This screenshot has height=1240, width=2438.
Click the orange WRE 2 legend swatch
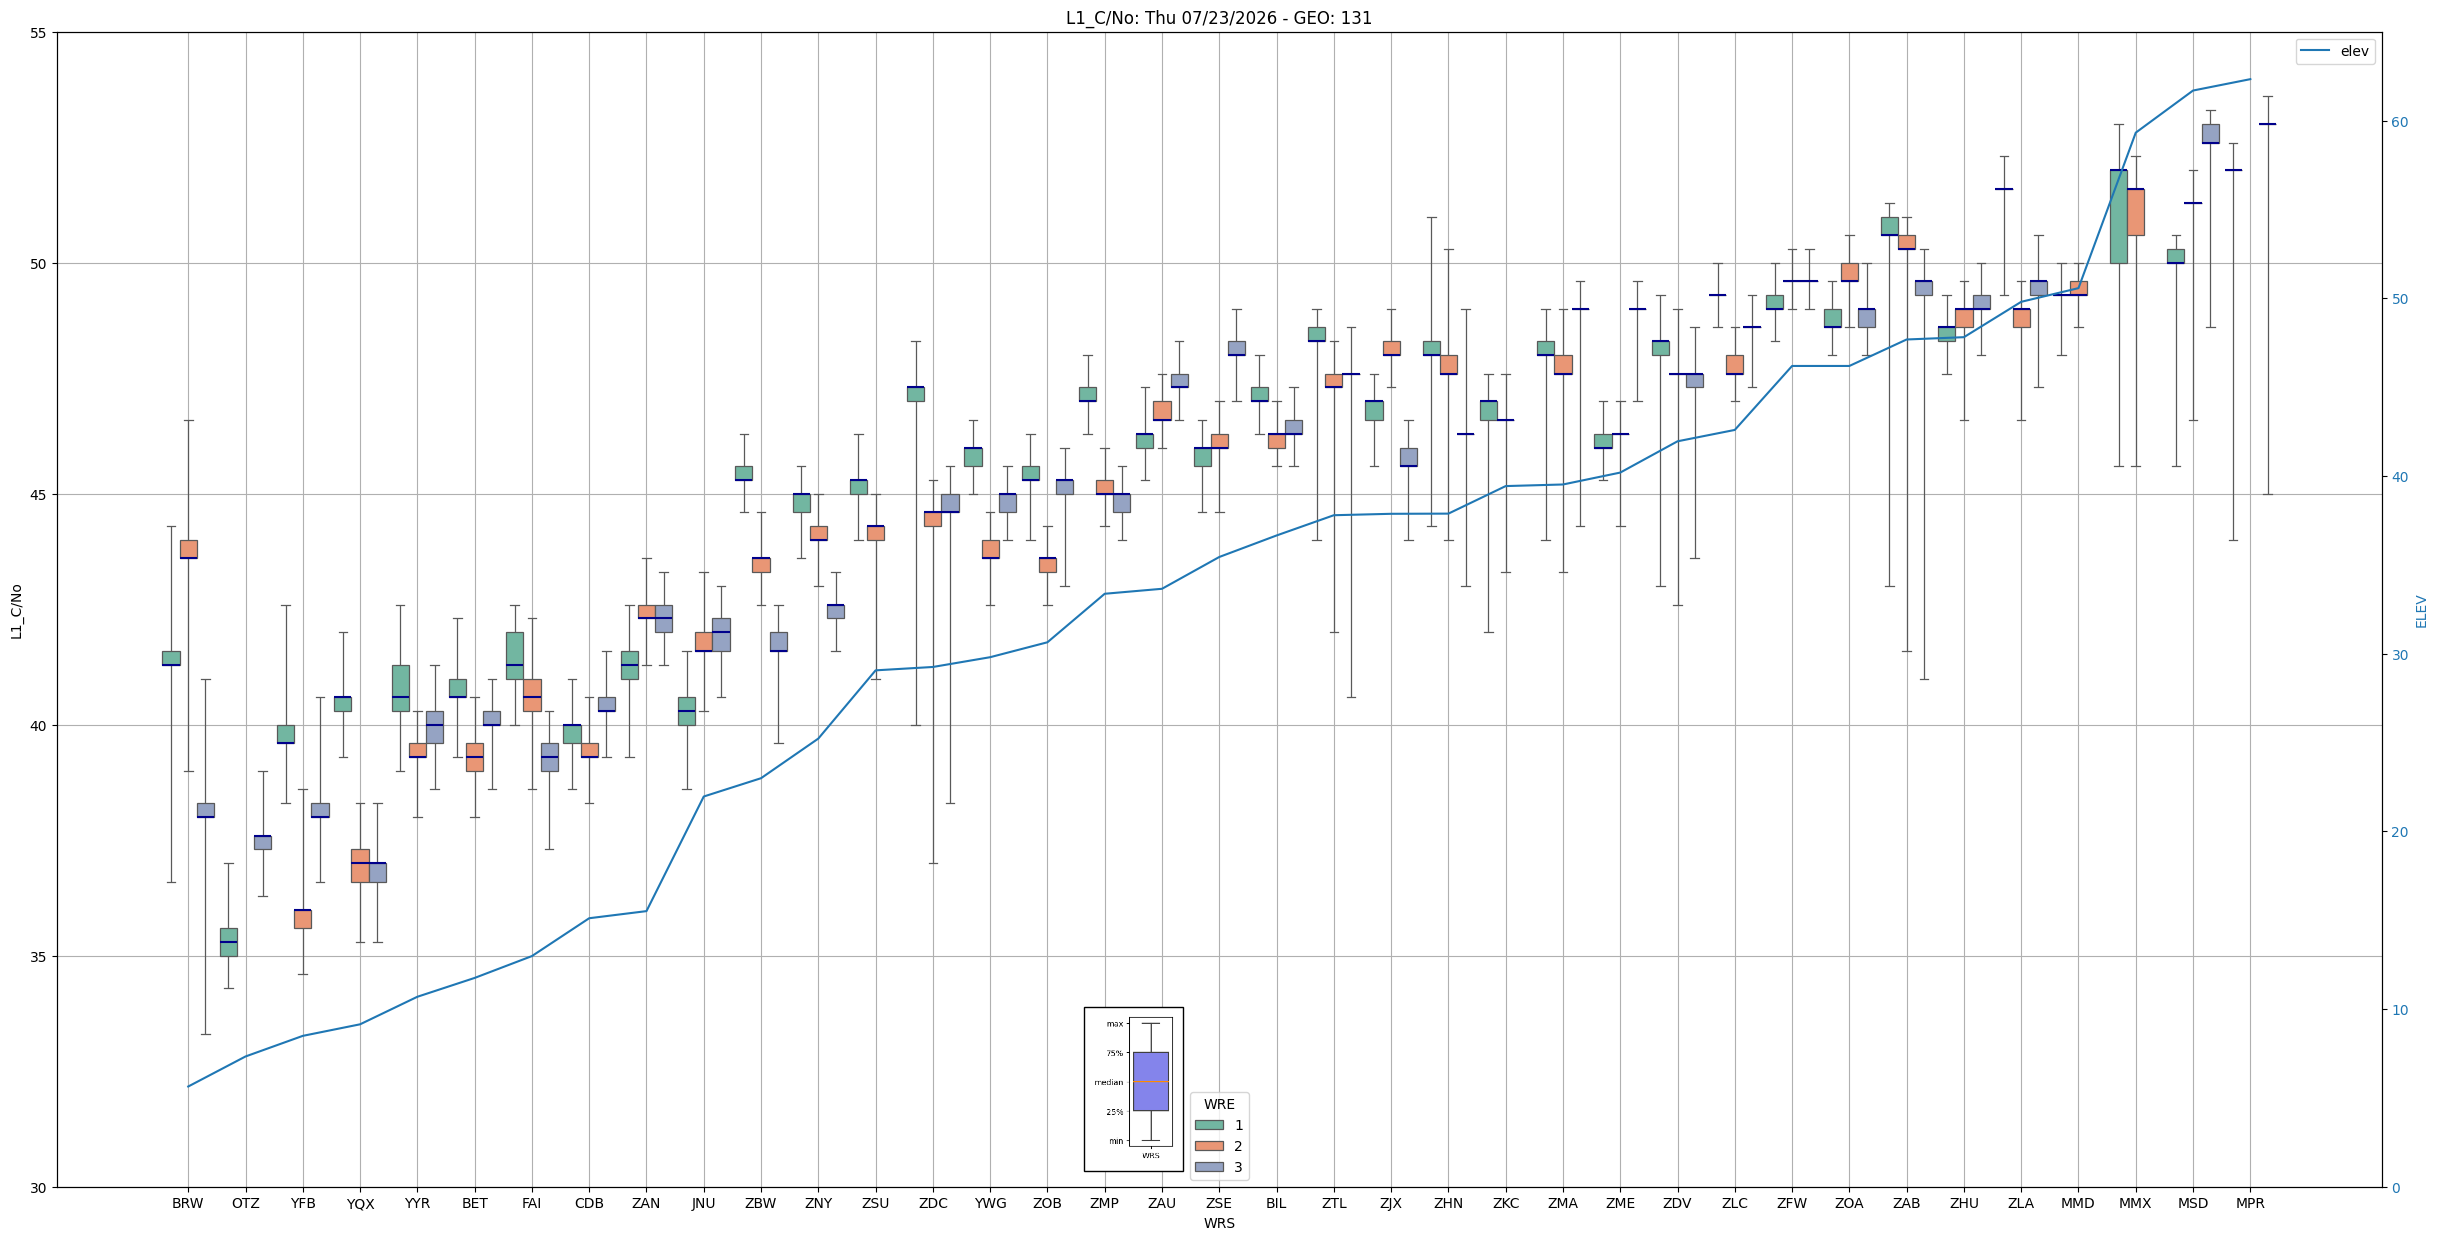pyautogui.click(x=1208, y=1146)
